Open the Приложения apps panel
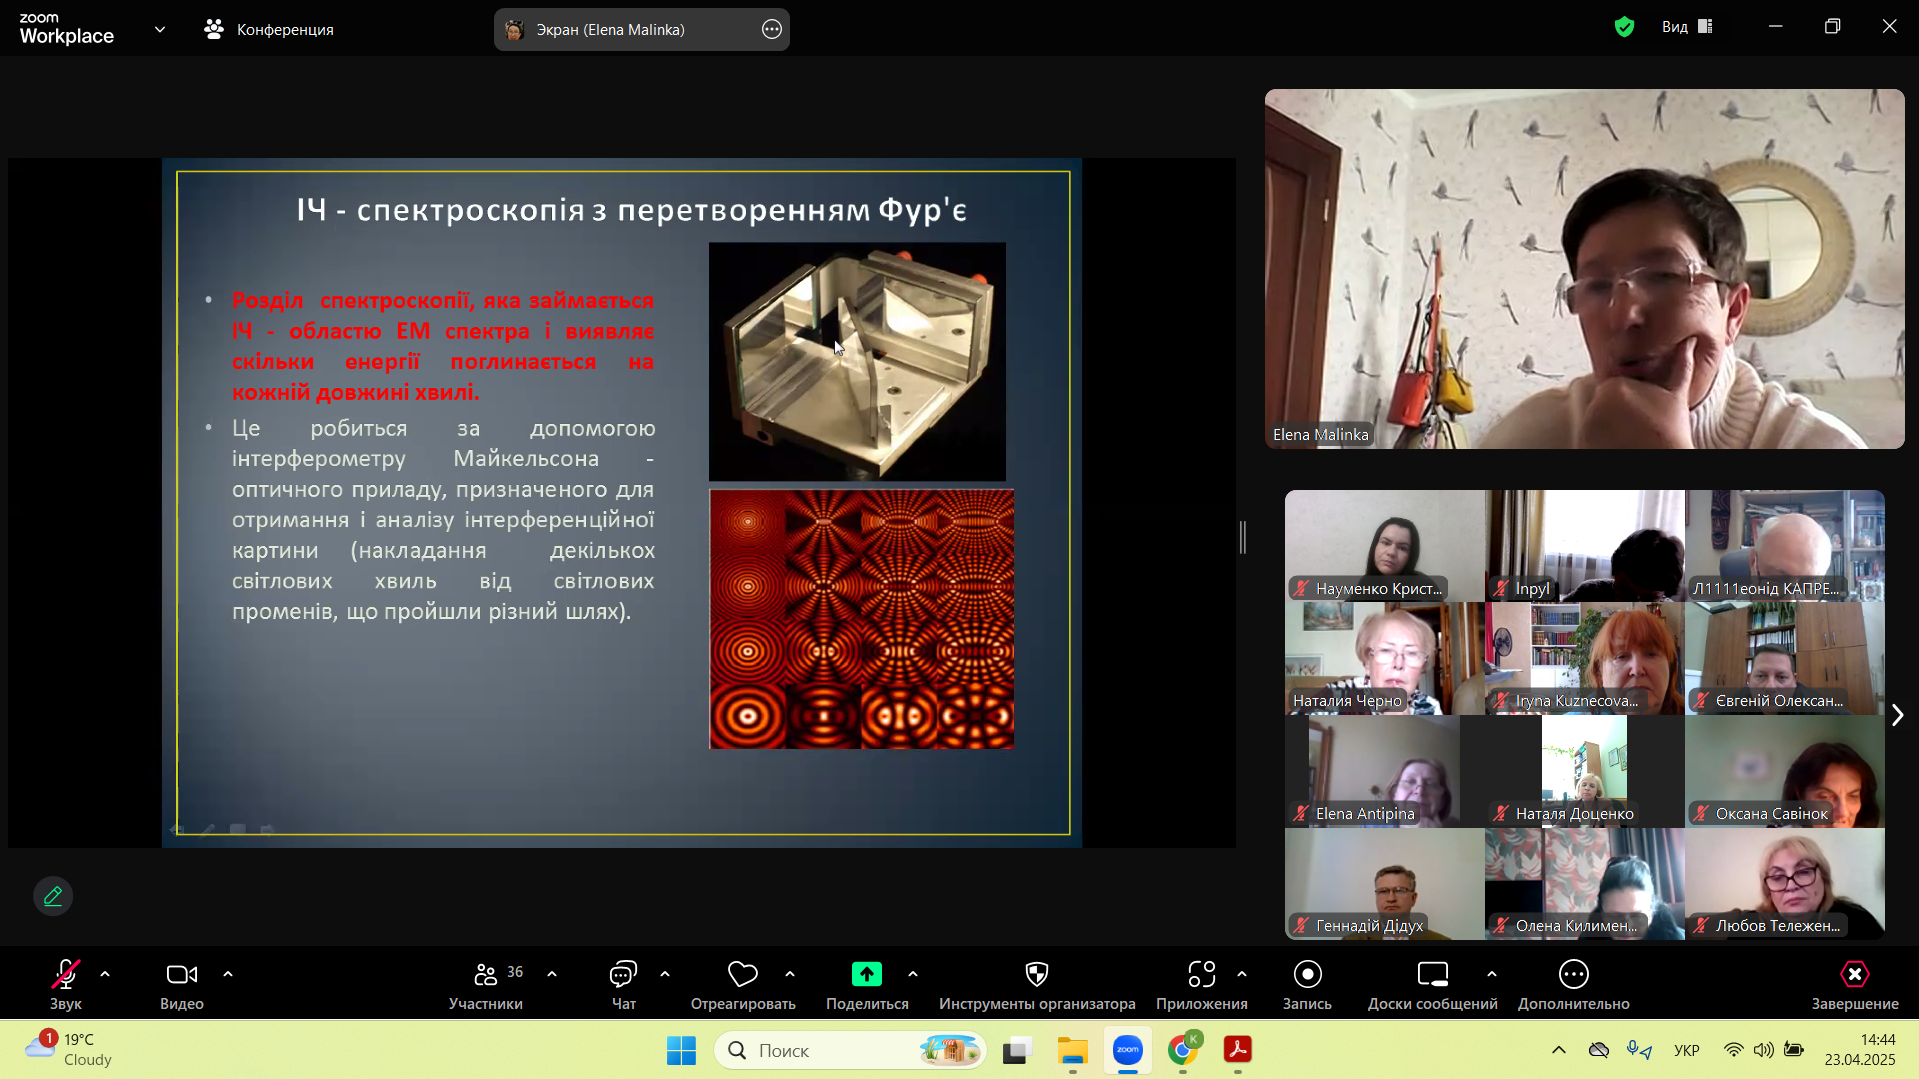The width and height of the screenshot is (1919, 1079). click(1202, 984)
